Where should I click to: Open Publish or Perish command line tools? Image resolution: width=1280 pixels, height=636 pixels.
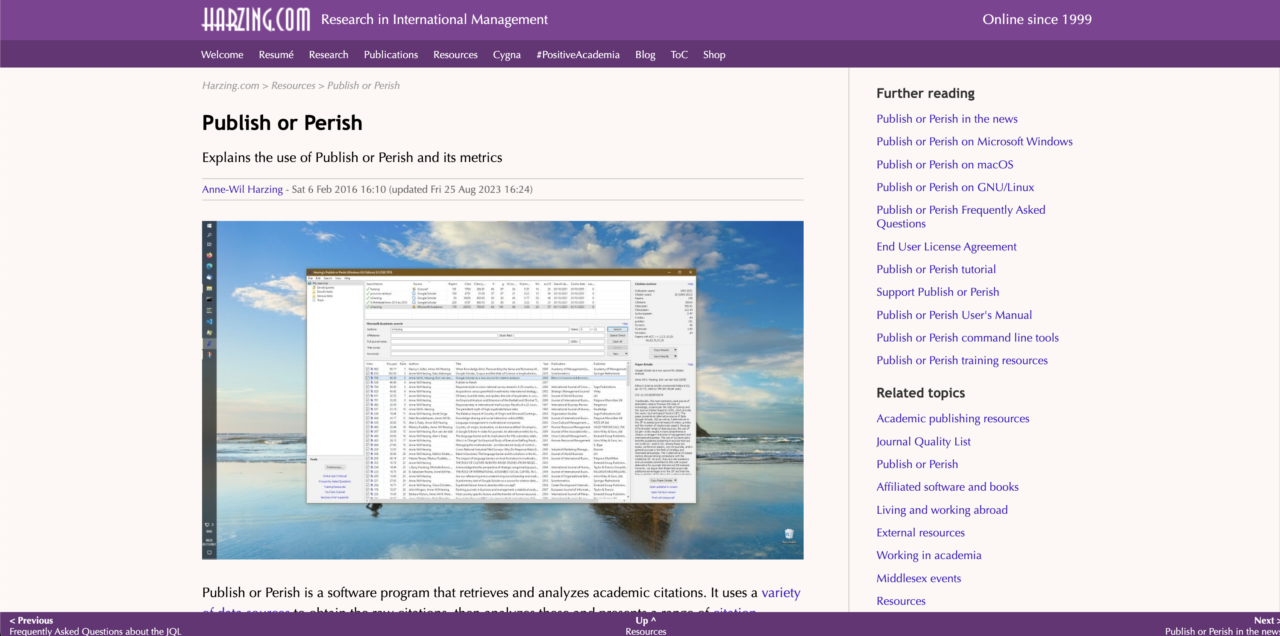(x=967, y=338)
